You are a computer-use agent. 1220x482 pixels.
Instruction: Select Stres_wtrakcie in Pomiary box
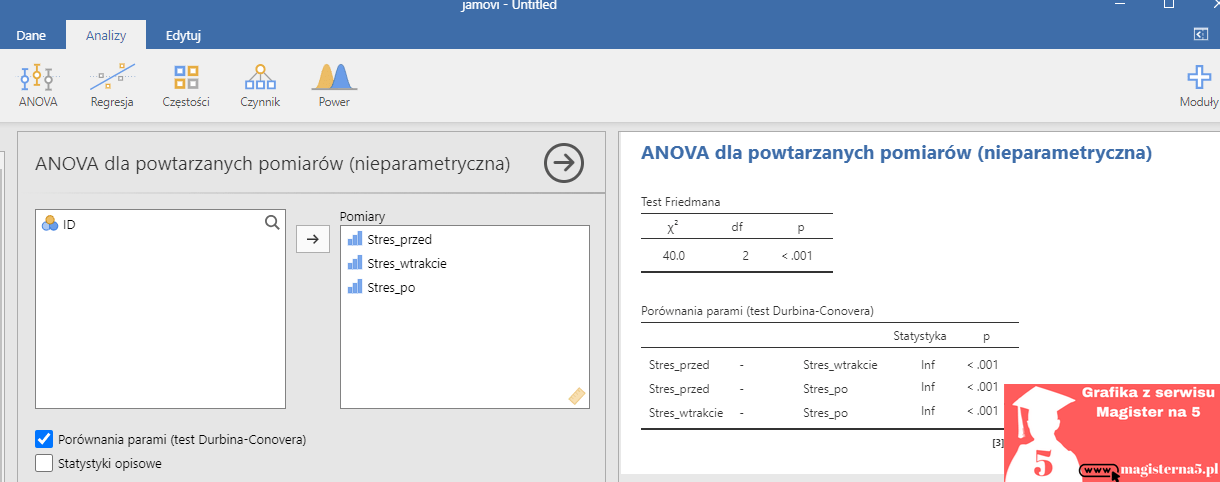(x=406, y=263)
